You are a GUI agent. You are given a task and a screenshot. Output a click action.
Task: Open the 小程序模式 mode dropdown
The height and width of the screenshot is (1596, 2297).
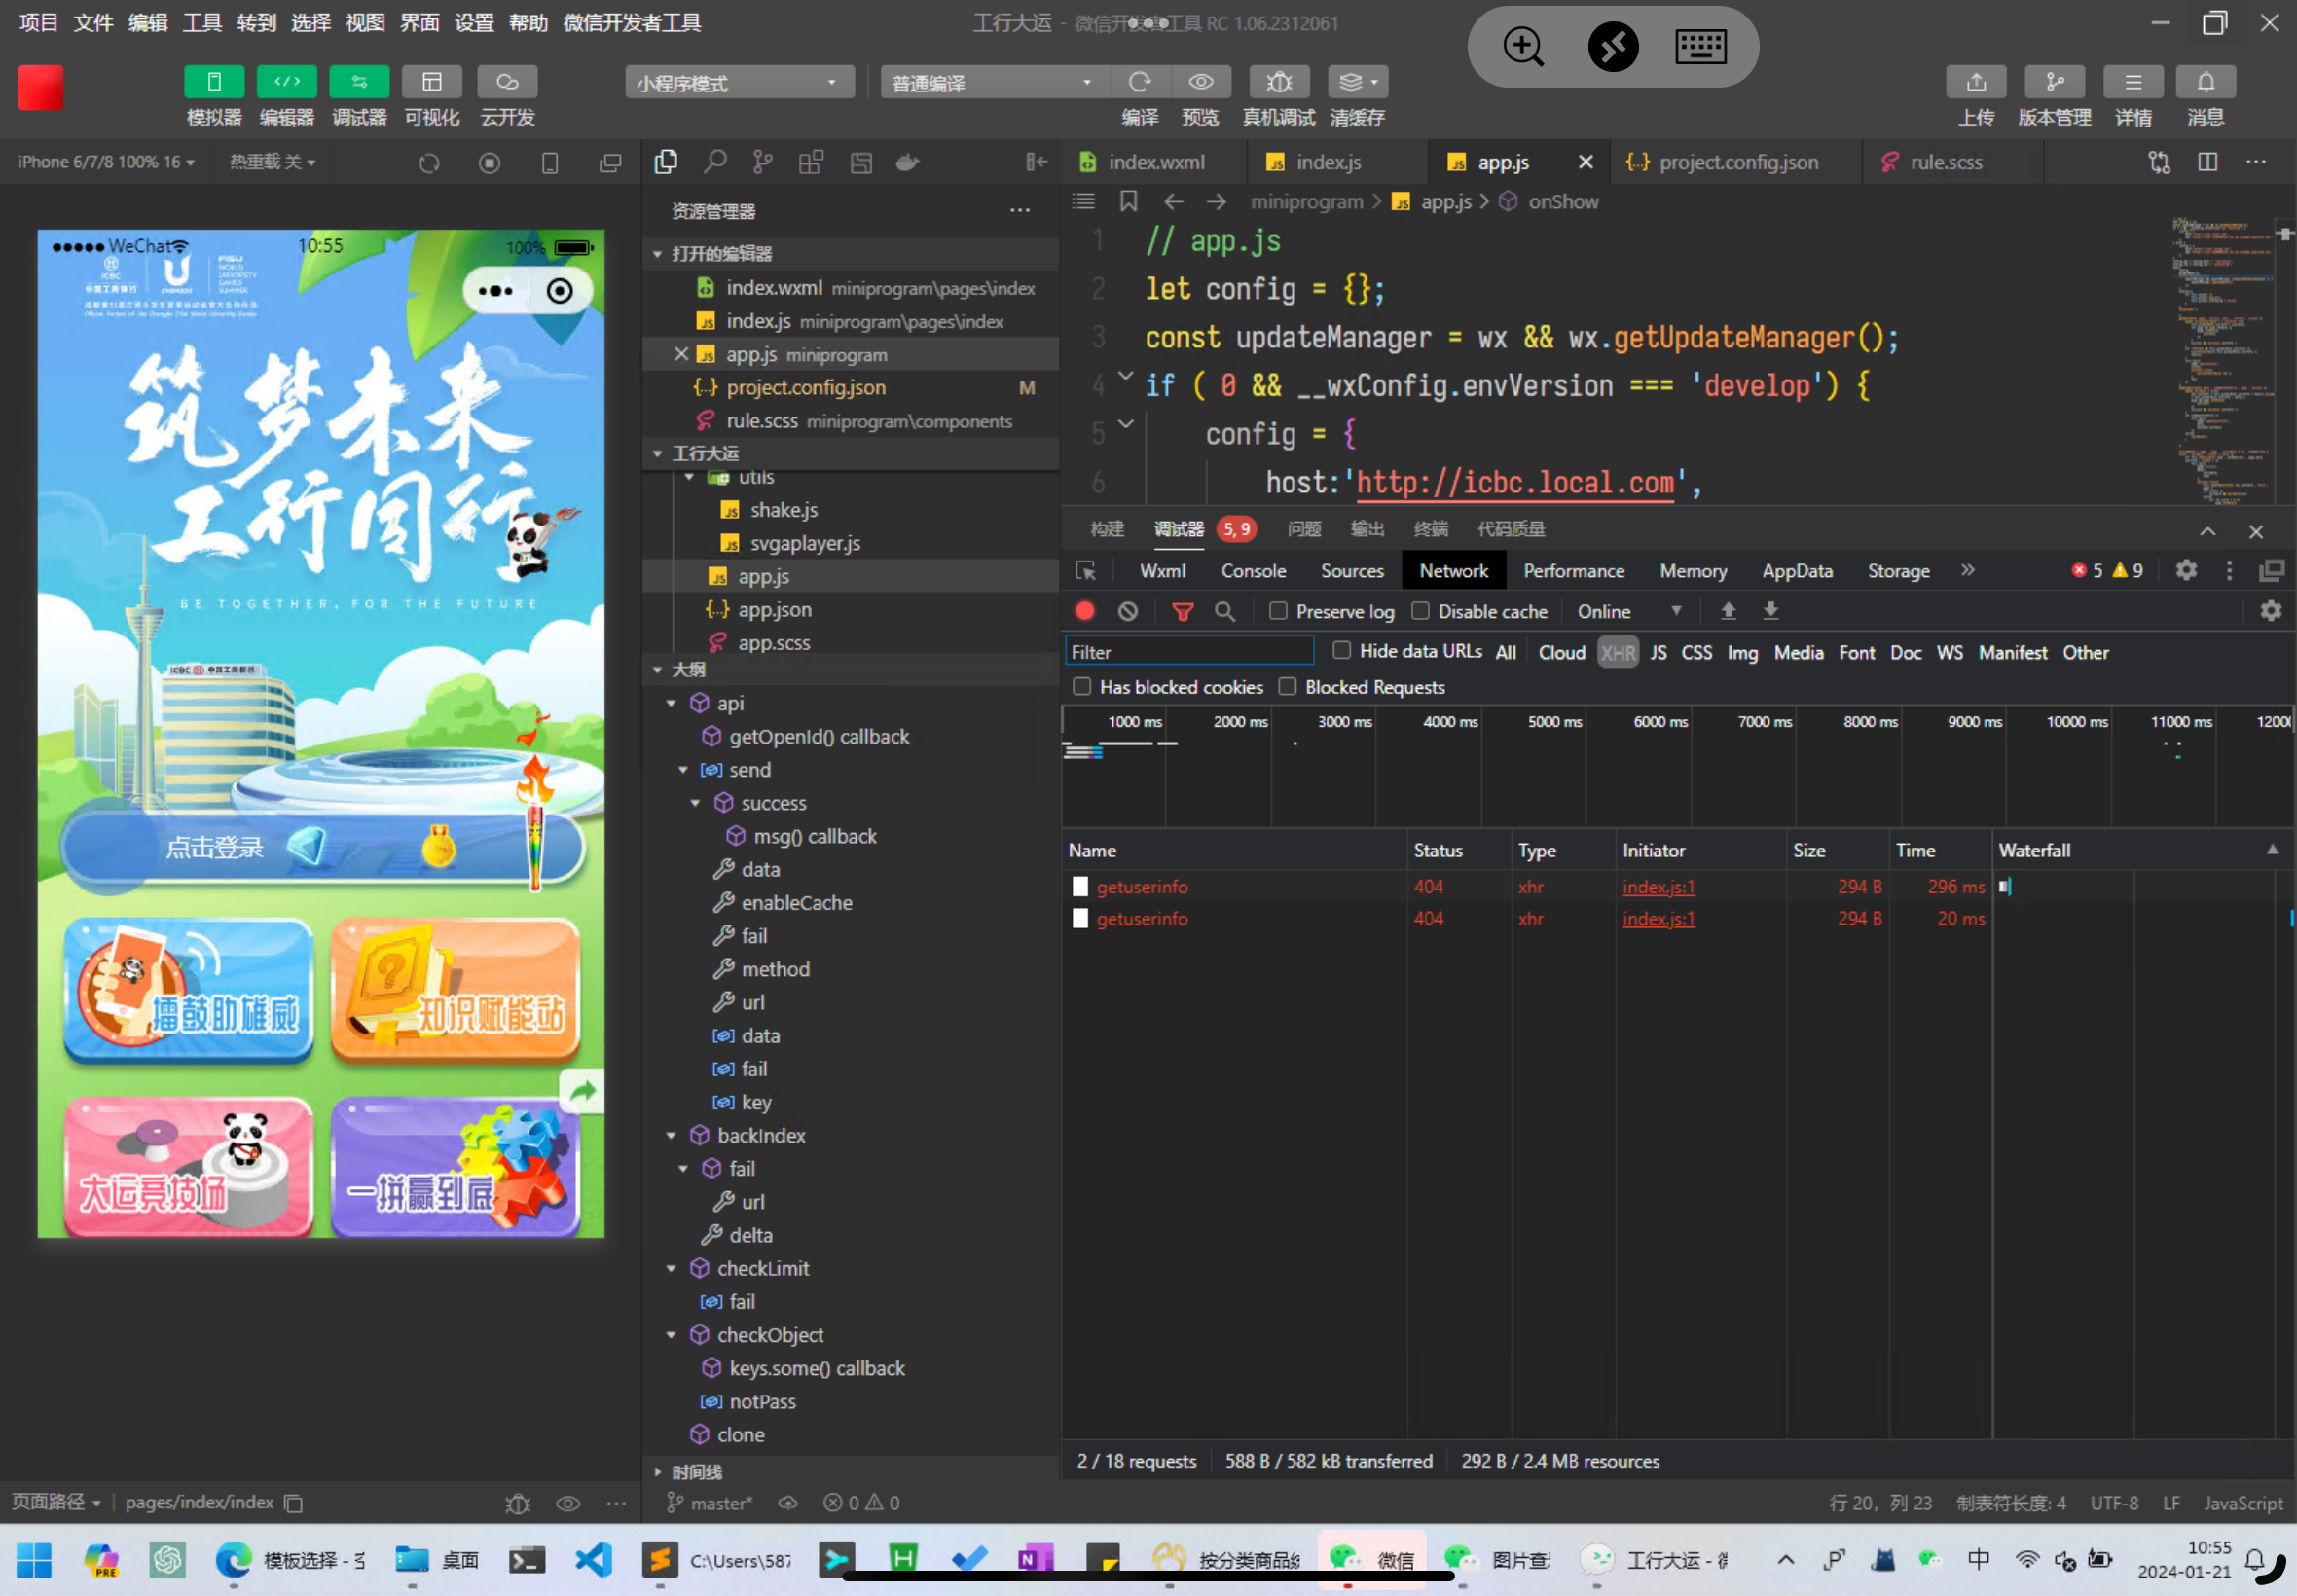coord(739,83)
